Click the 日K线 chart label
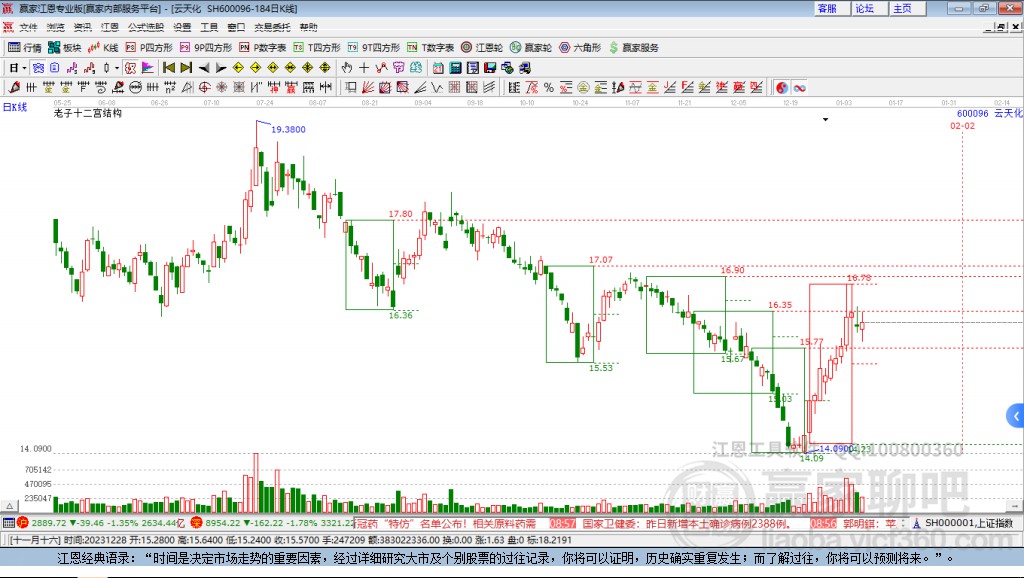This screenshot has height=578, width=1024. click(x=15, y=107)
